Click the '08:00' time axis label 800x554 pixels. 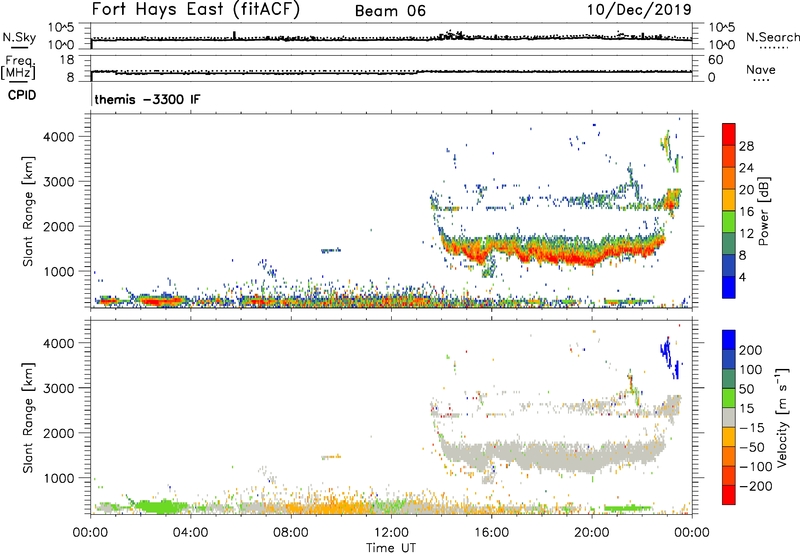[291, 533]
